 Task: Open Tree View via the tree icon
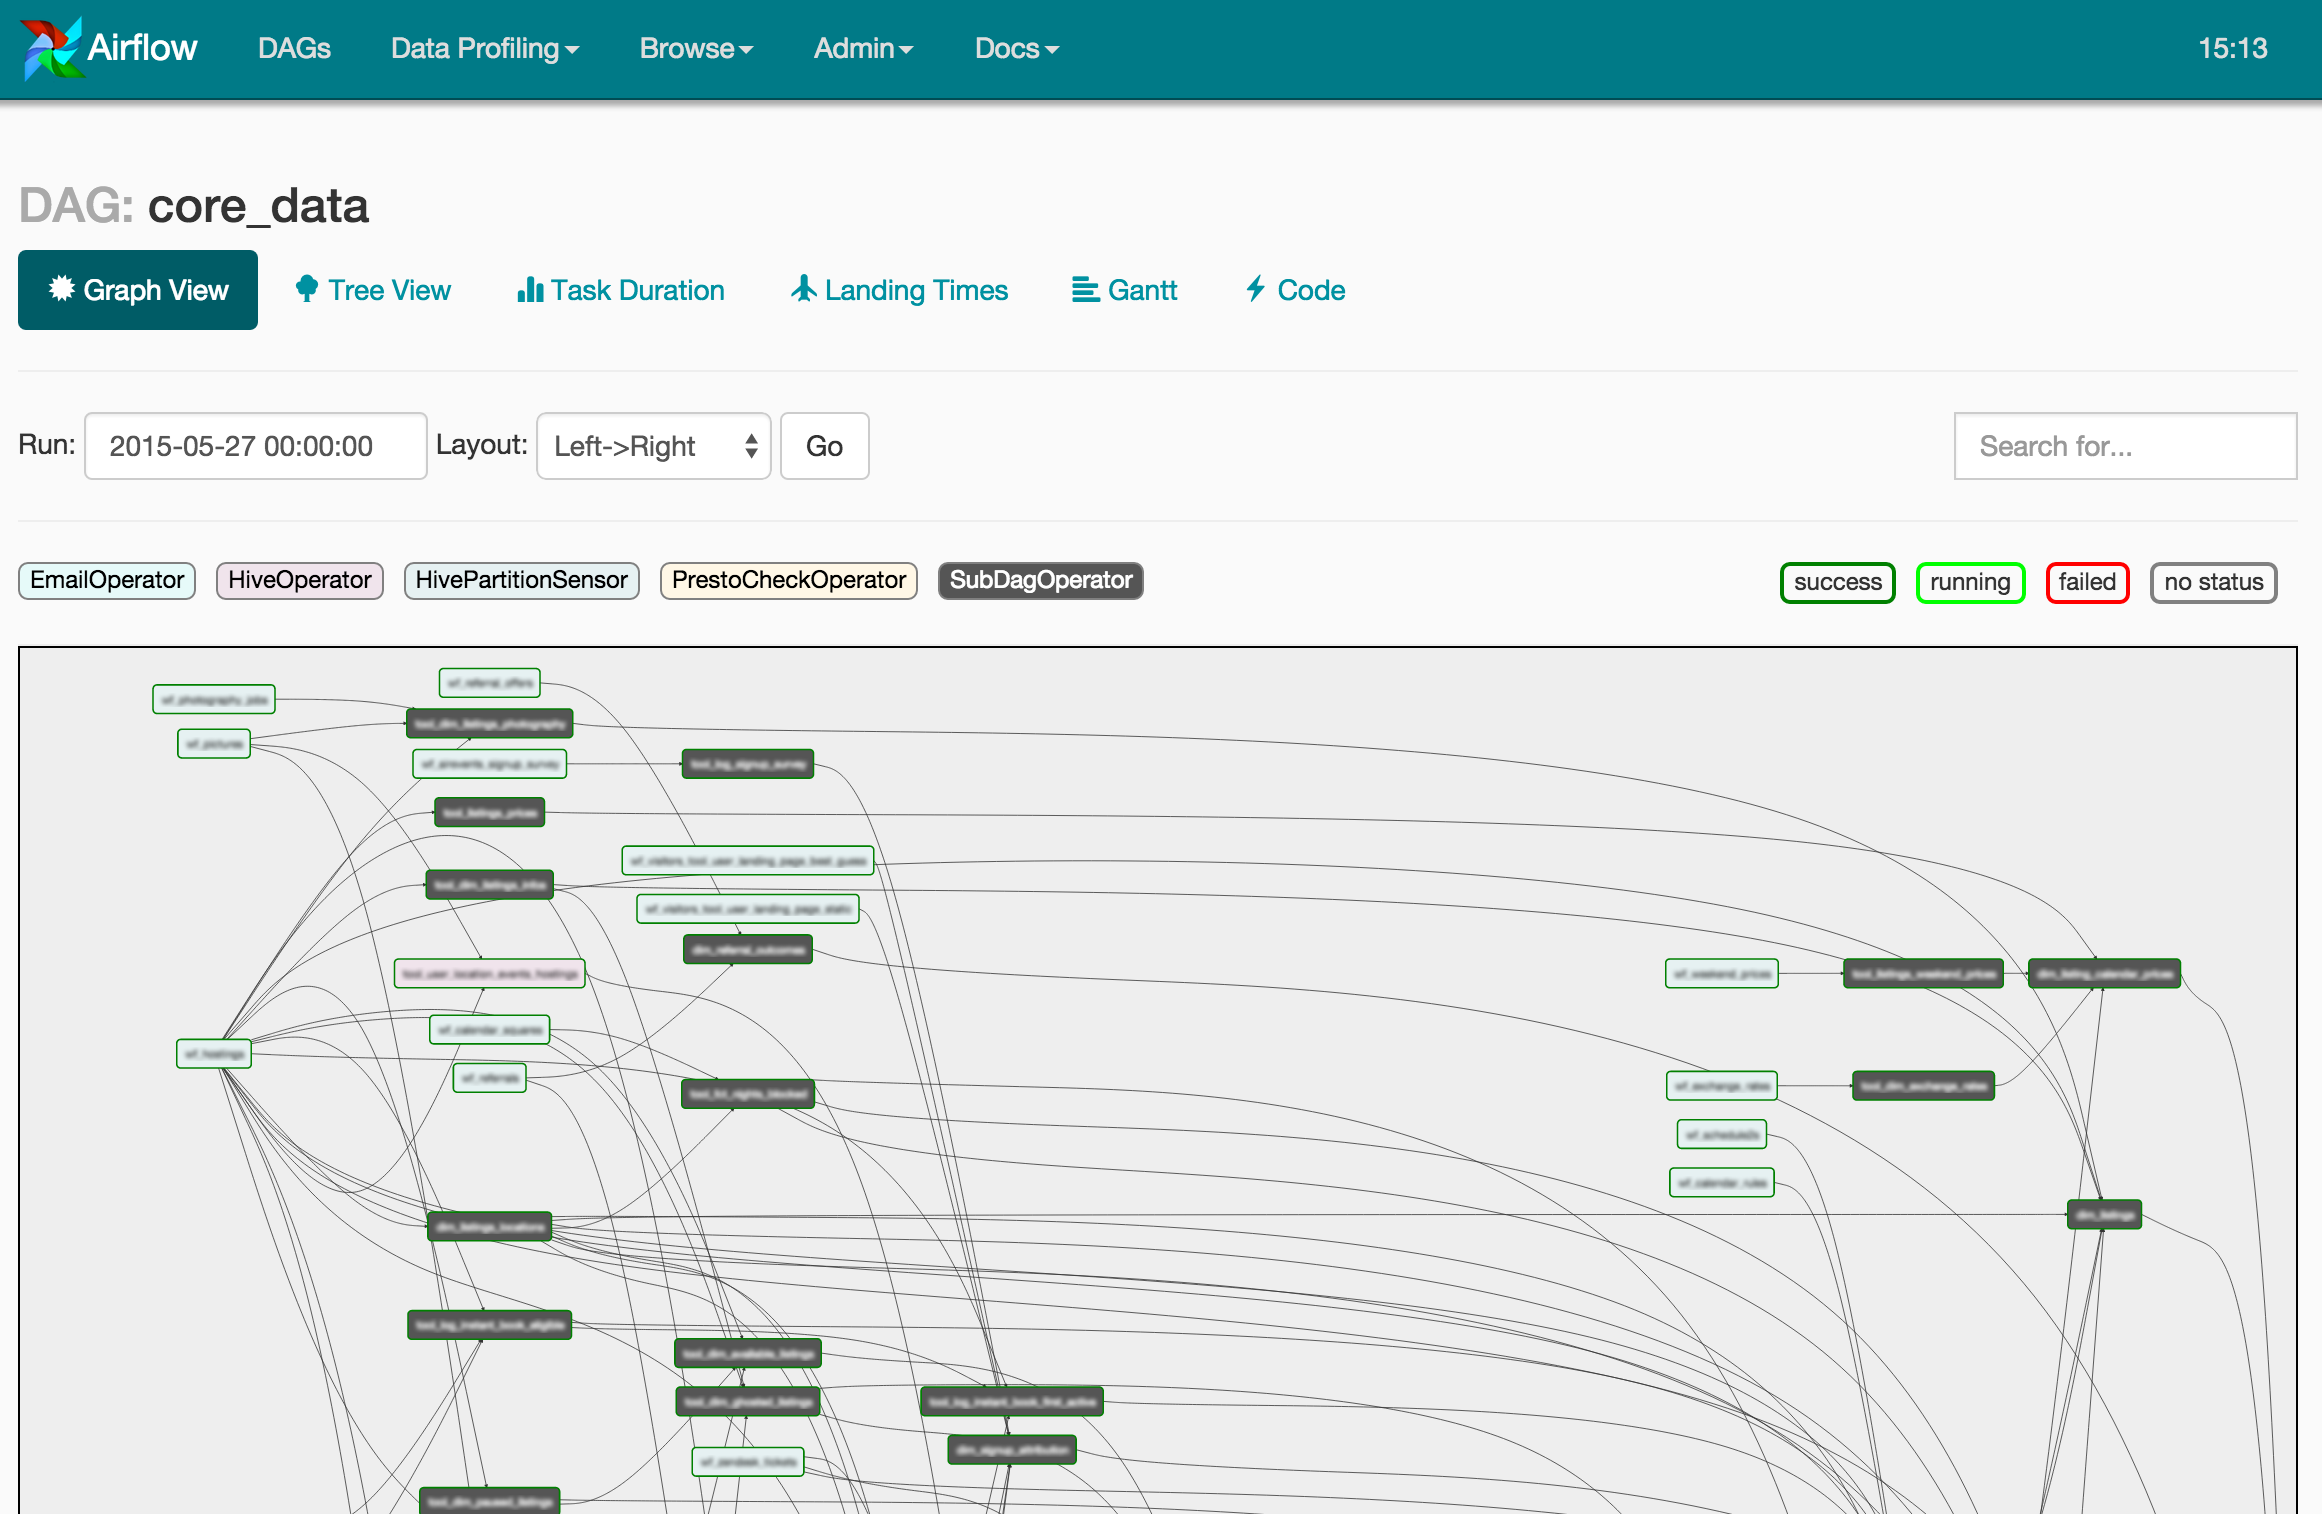(307, 289)
